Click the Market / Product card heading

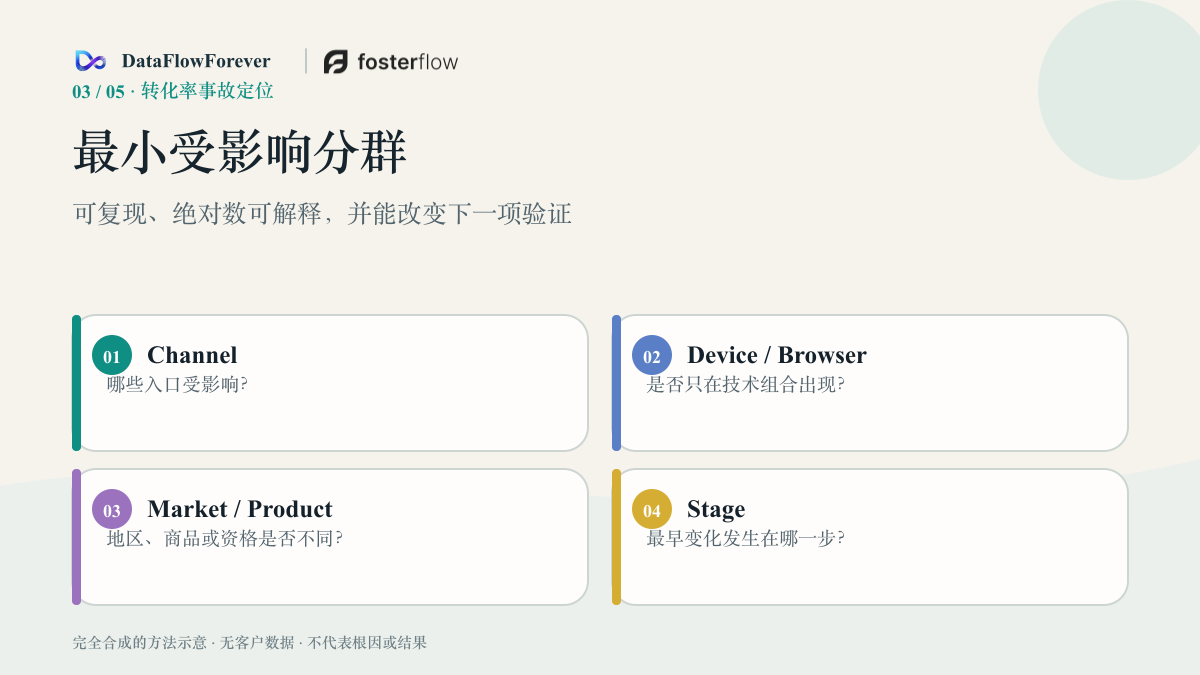pyautogui.click(x=240, y=509)
